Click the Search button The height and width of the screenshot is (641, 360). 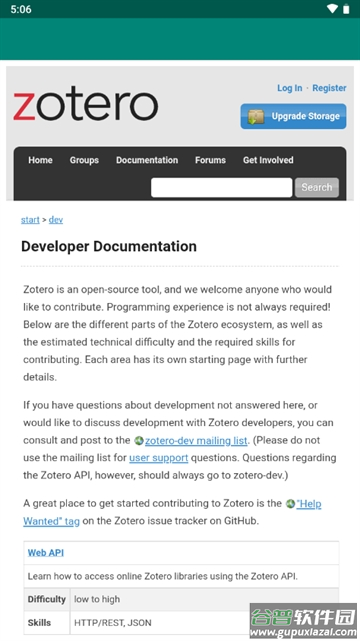coord(317,187)
